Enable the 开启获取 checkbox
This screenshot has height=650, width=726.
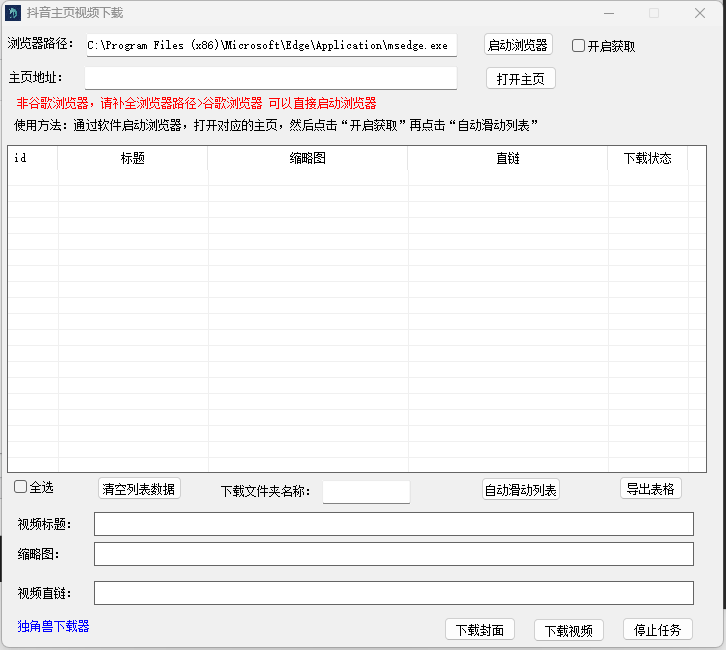point(579,46)
